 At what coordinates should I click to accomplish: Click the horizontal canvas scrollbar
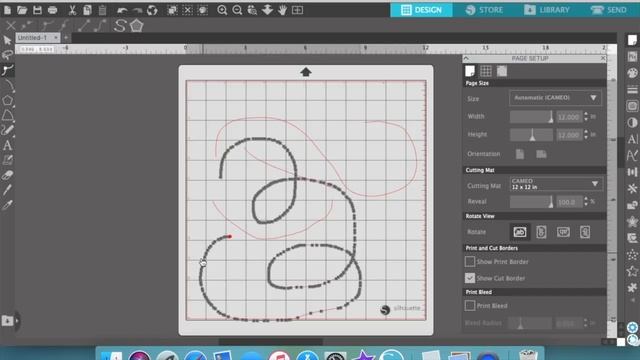pyautogui.click(x=271, y=341)
